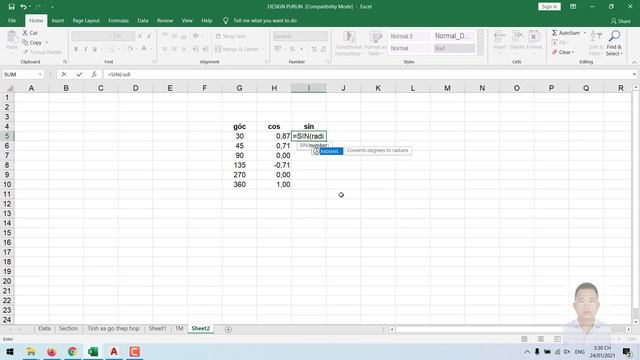
Task: Open the Number Format dropdown
Action: pos(325,36)
